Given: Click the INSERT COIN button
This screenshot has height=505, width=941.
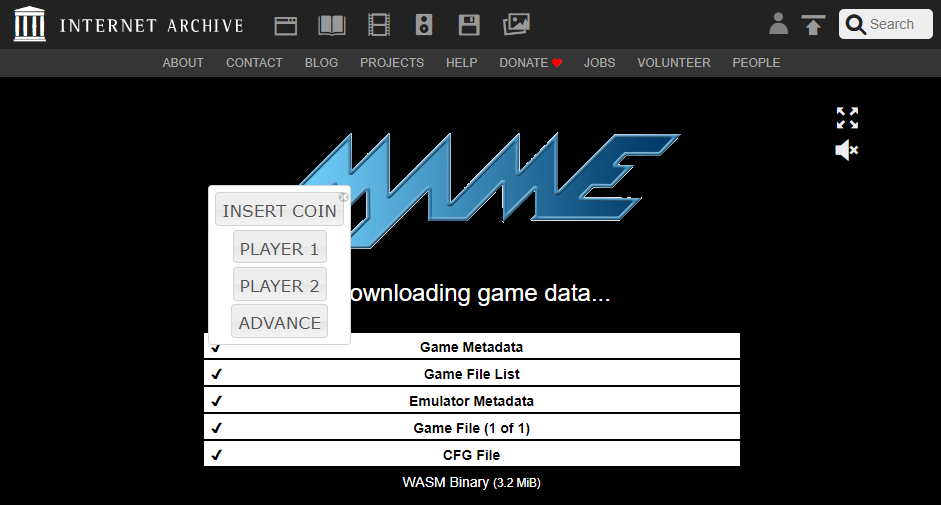Looking at the screenshot, I should pos(279,211).
